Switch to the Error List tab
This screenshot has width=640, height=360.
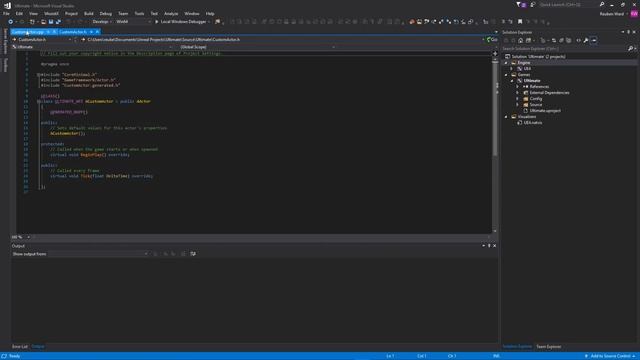coord(20,347)
